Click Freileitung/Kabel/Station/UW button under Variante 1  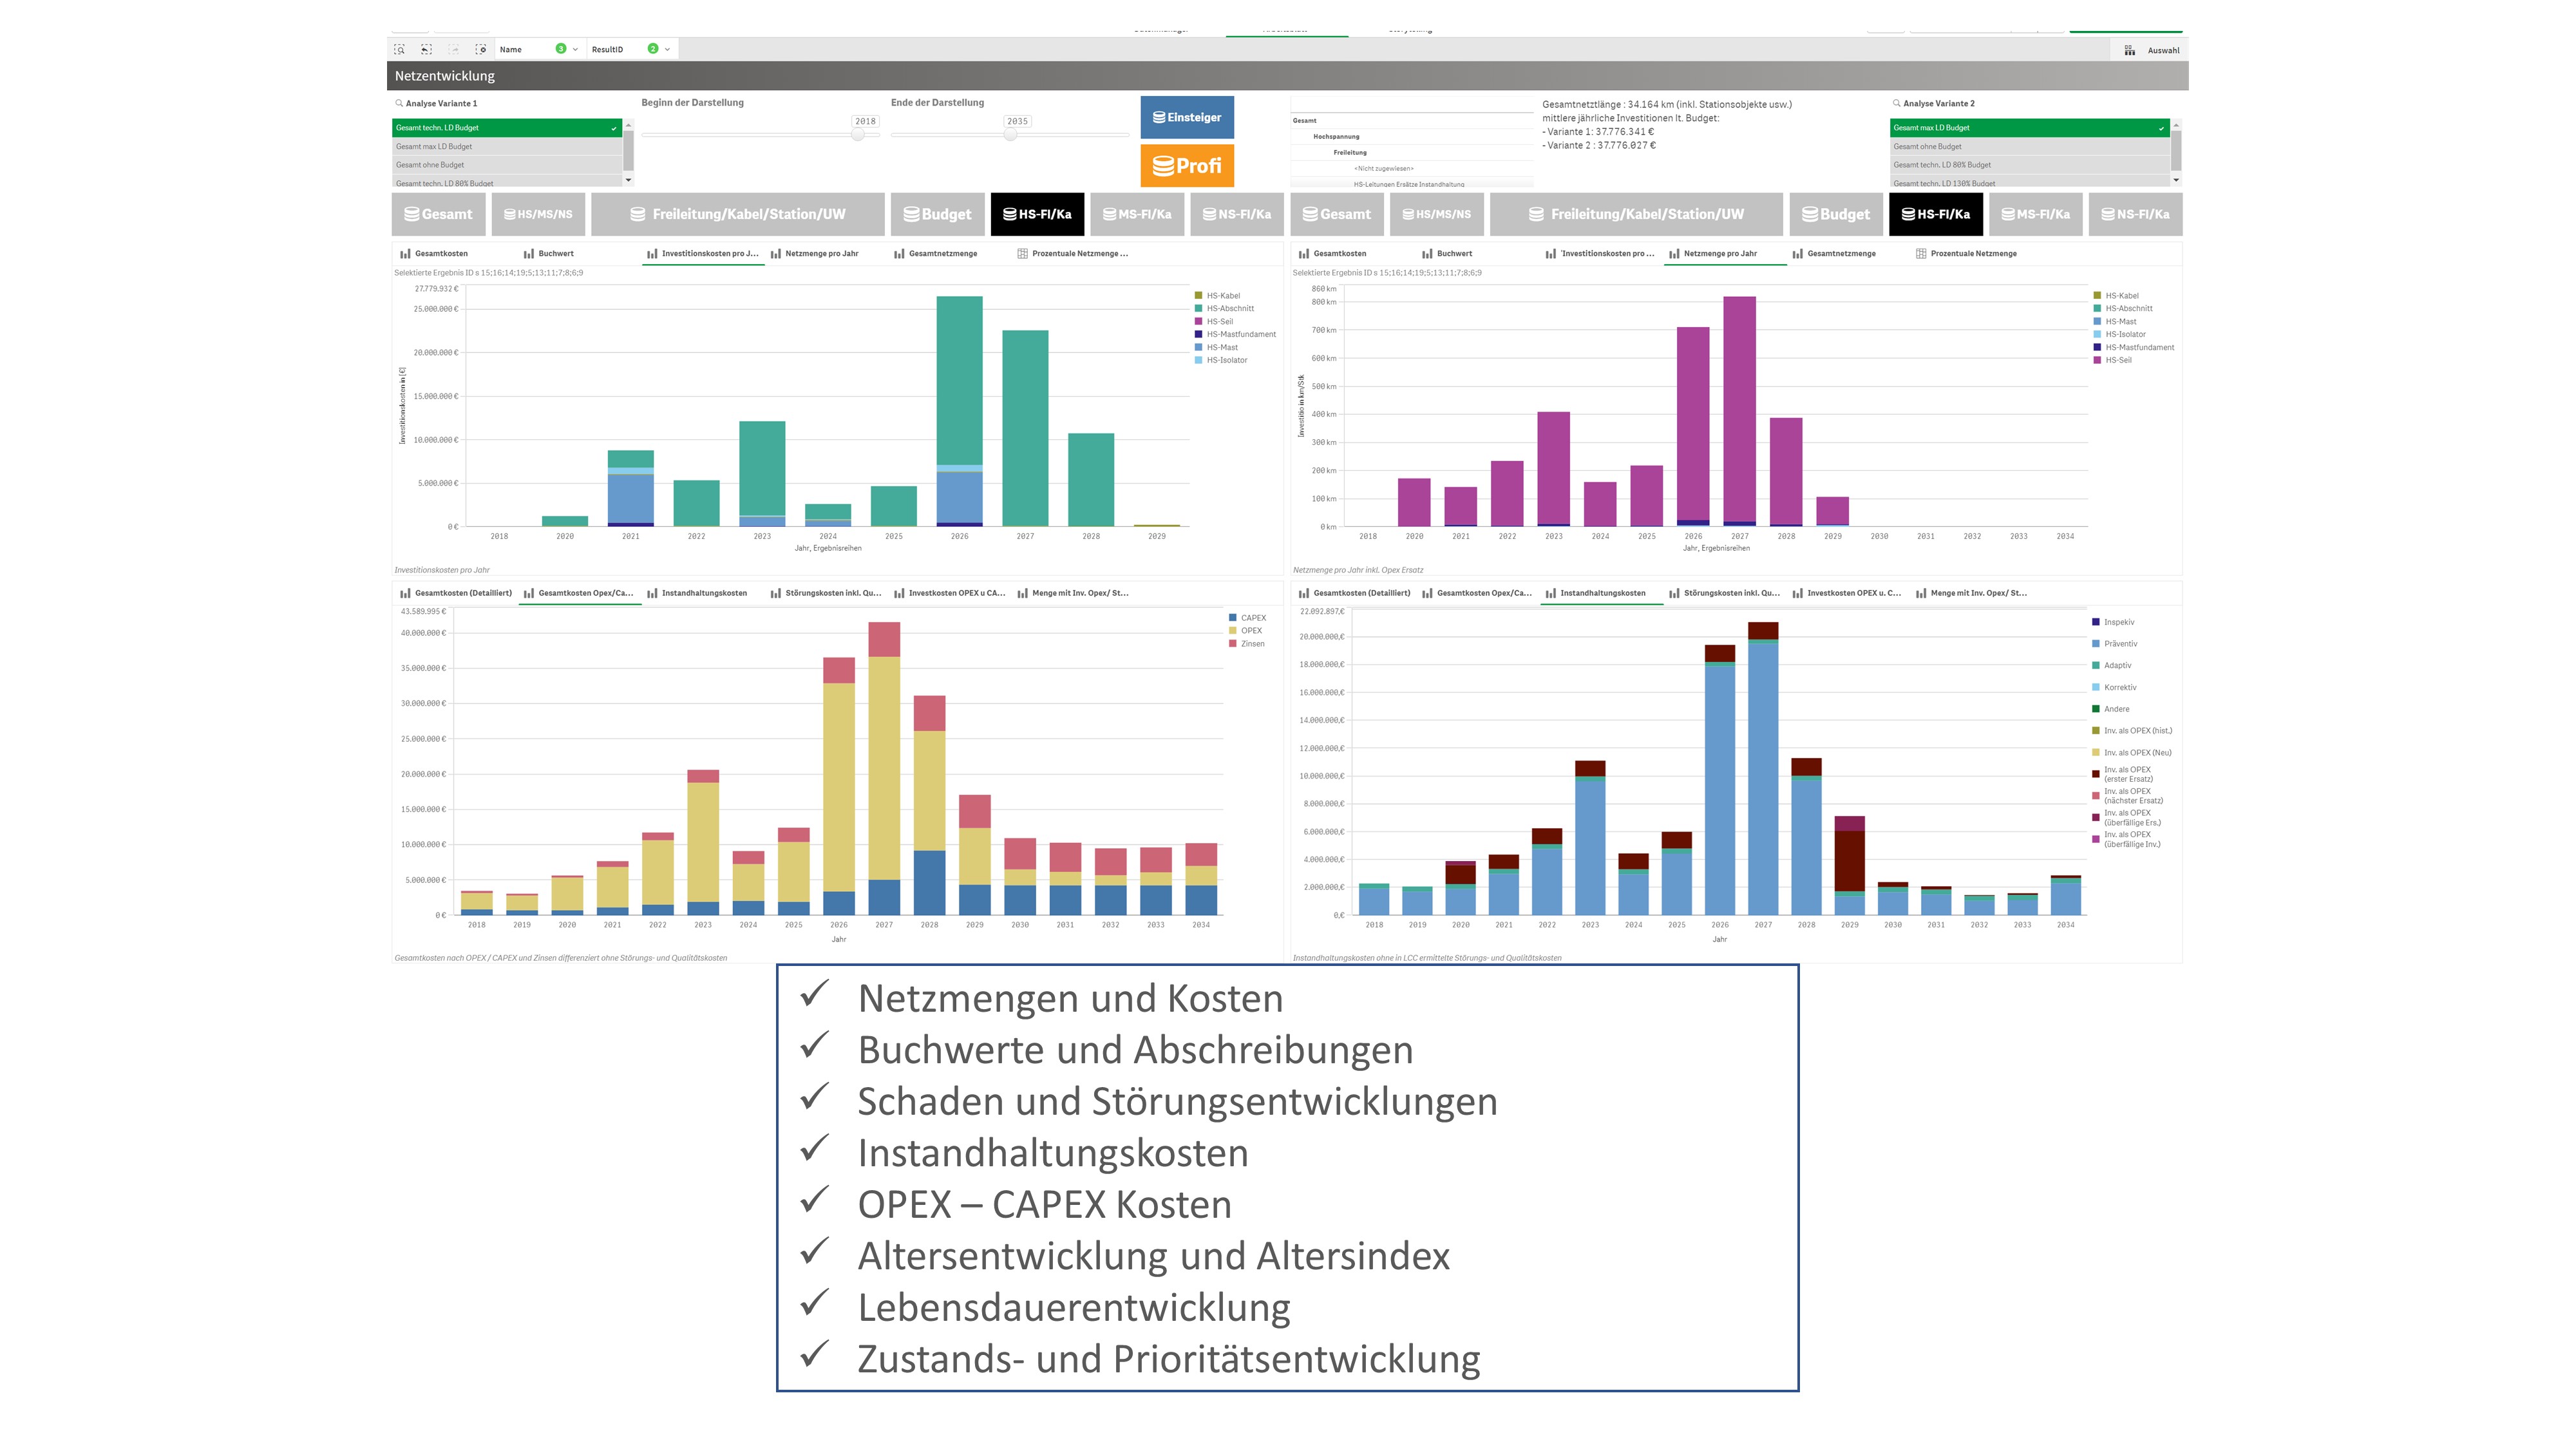(x=738, y=214)
